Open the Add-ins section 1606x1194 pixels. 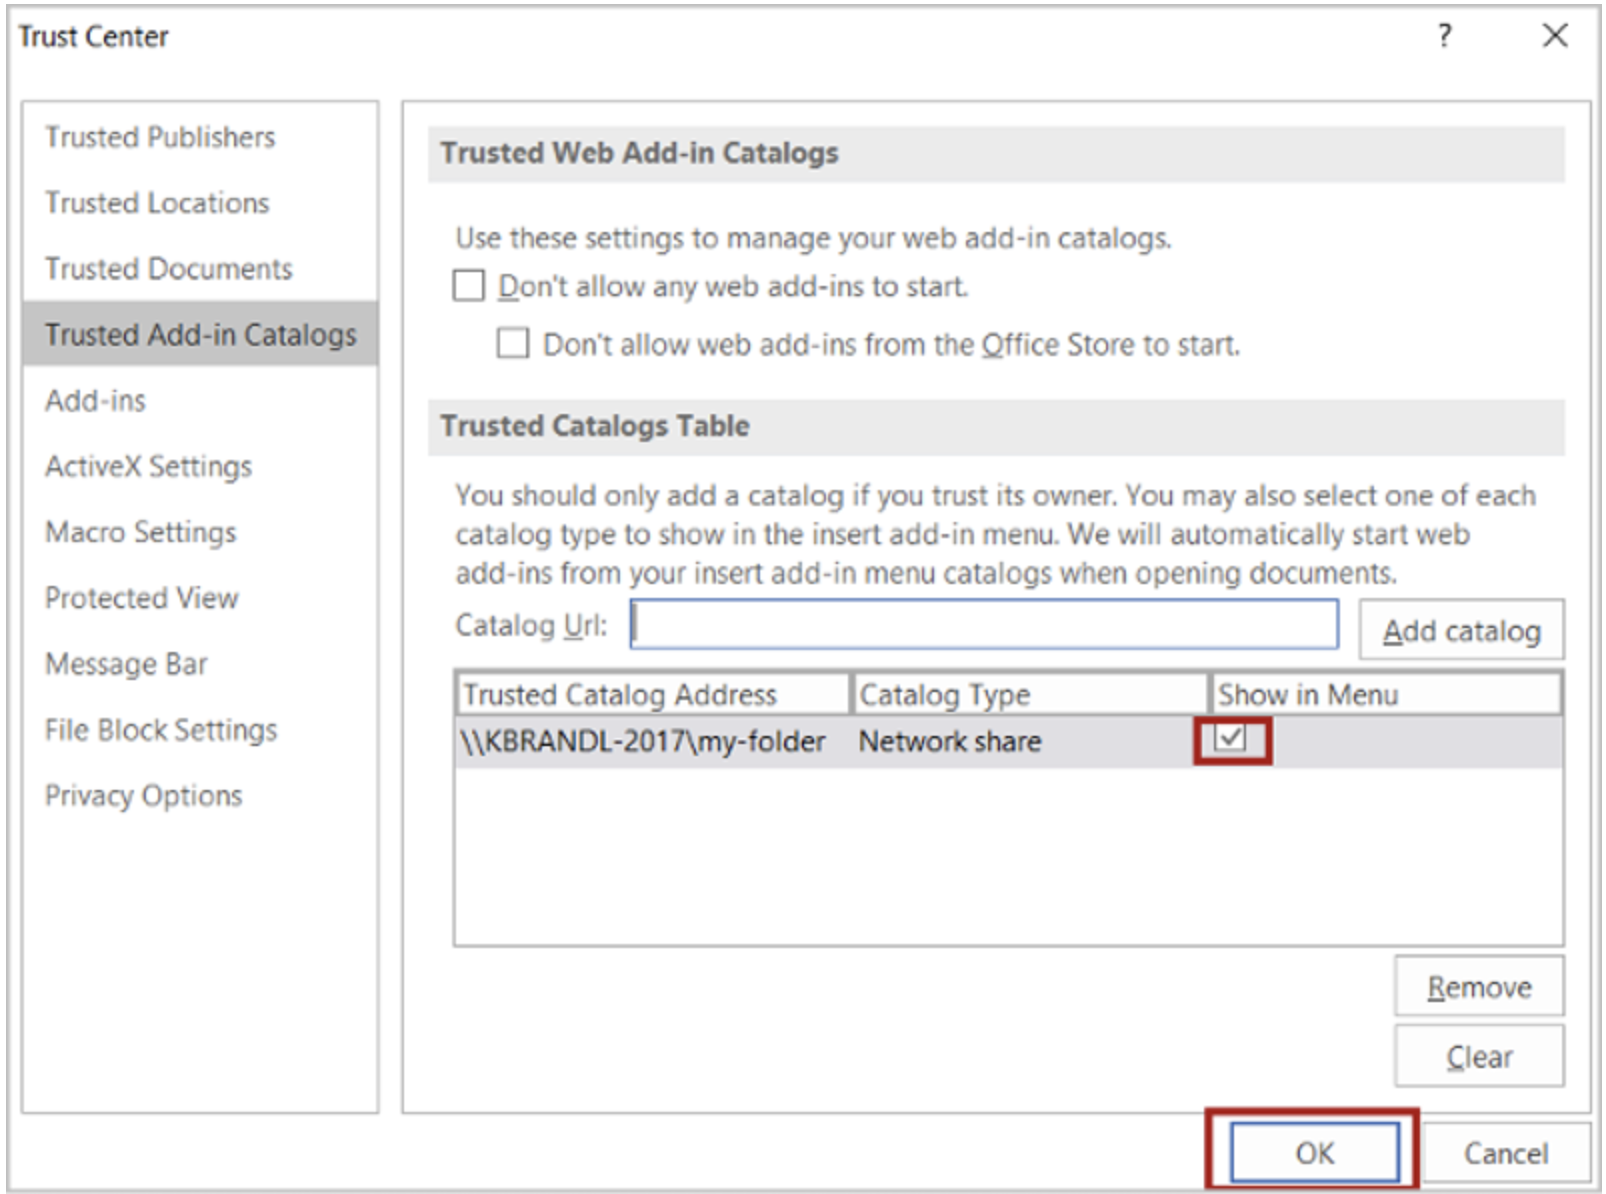(96, 401)
